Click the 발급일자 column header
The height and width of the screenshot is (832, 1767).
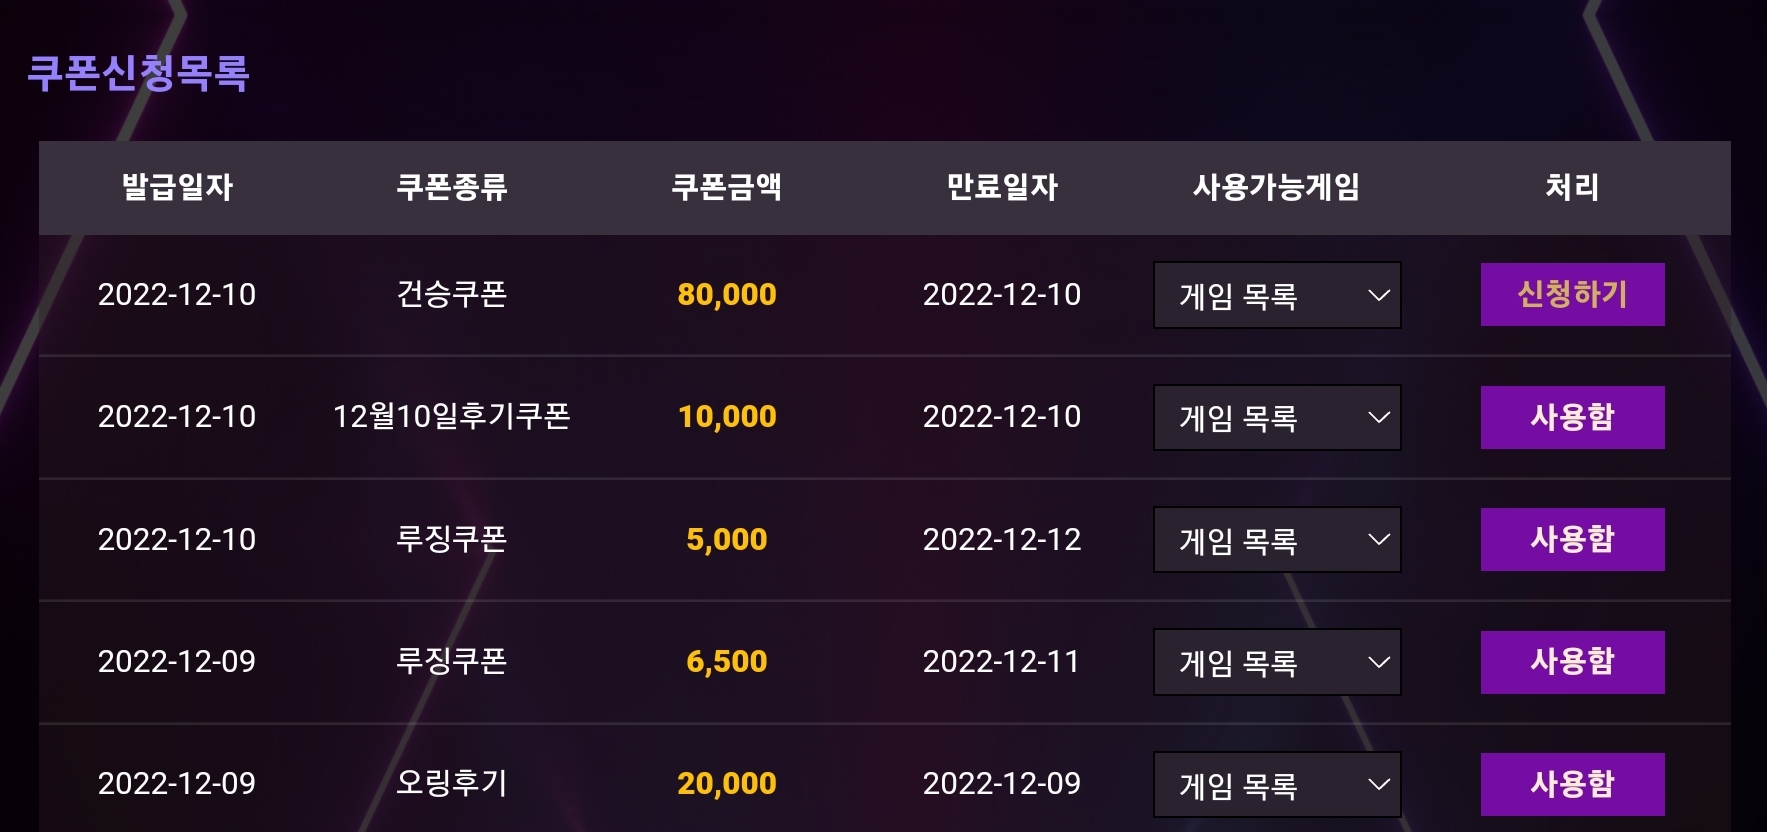point(177,187)
